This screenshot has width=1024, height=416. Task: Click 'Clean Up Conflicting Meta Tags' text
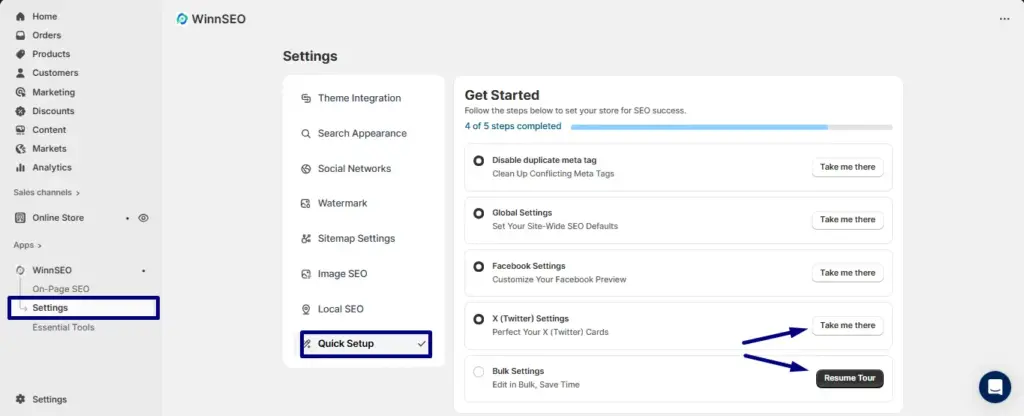[x=553, y=174]
